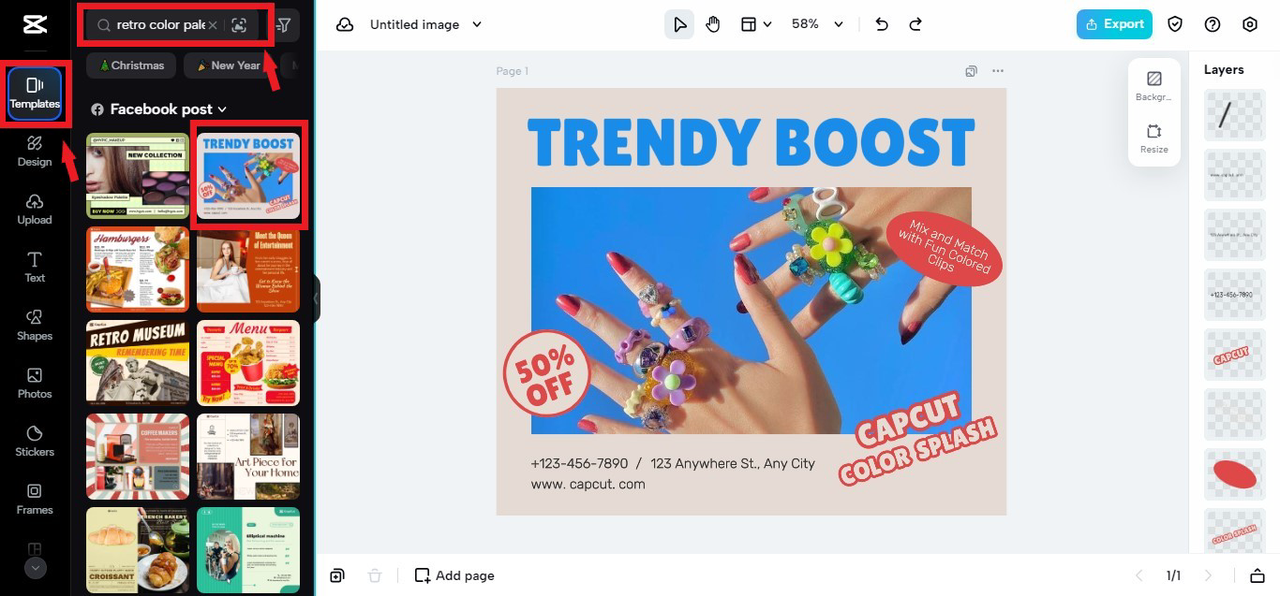Image resolution: width=1280 pixels, height=596 pixels.
Task: Open the Shapes panel
Action: tap(34, 325)
